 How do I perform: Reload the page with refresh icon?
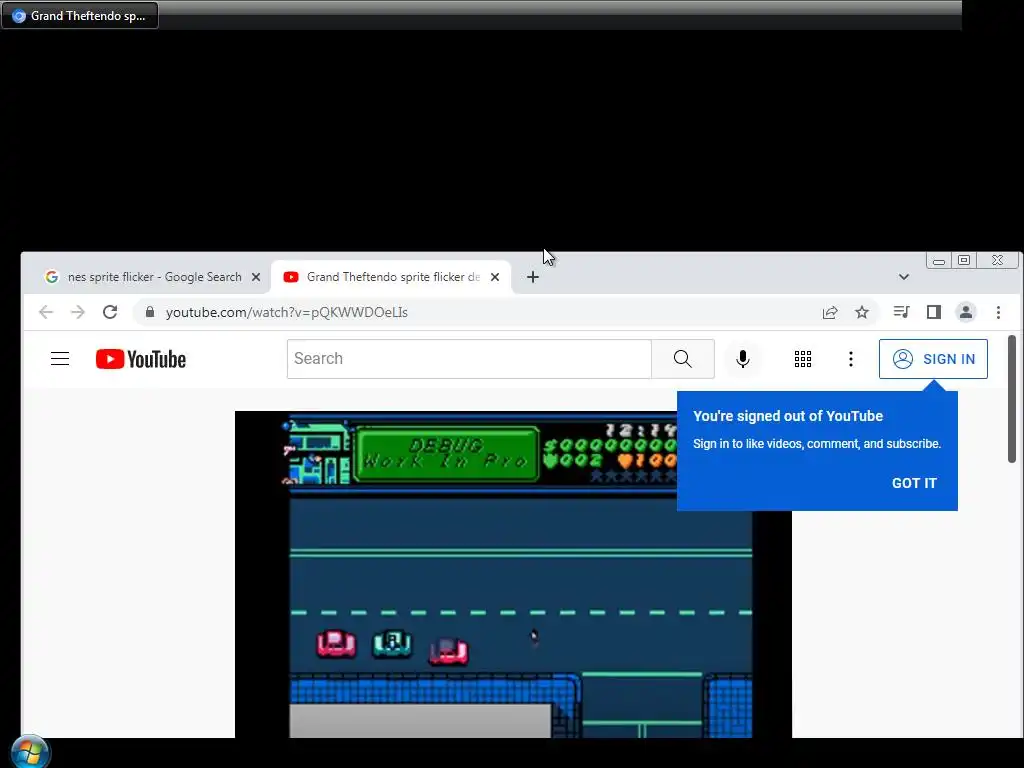[110, 312]
